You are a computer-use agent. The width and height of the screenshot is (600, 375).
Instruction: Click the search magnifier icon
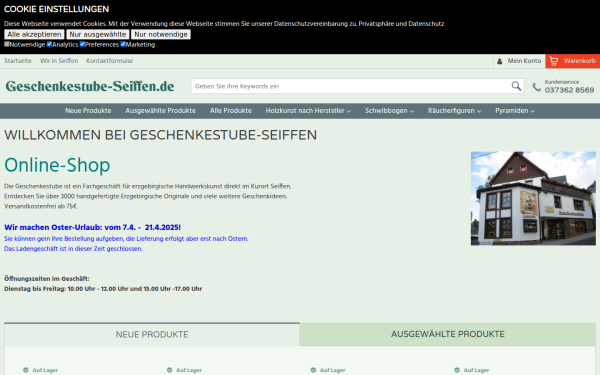516,86
